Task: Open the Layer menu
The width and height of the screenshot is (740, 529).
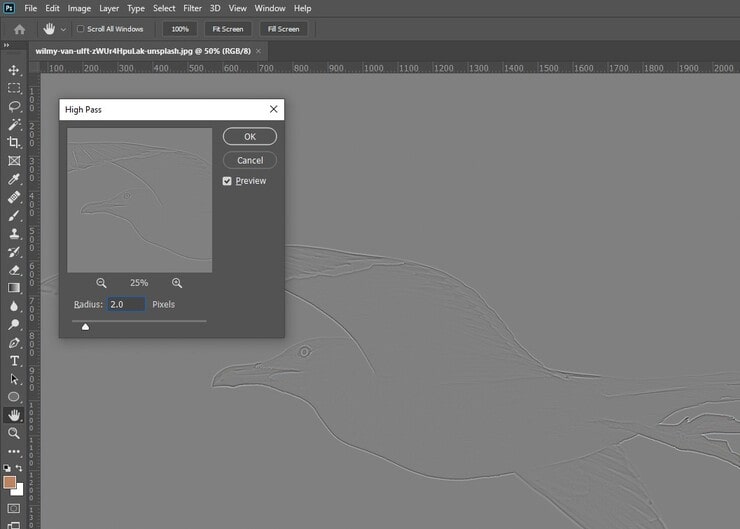Action: [109, 8]
